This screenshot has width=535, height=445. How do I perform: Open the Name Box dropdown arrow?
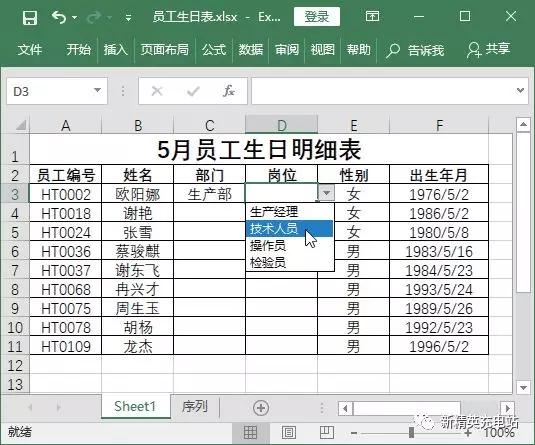pyautogui.click(x=98, y=90)
